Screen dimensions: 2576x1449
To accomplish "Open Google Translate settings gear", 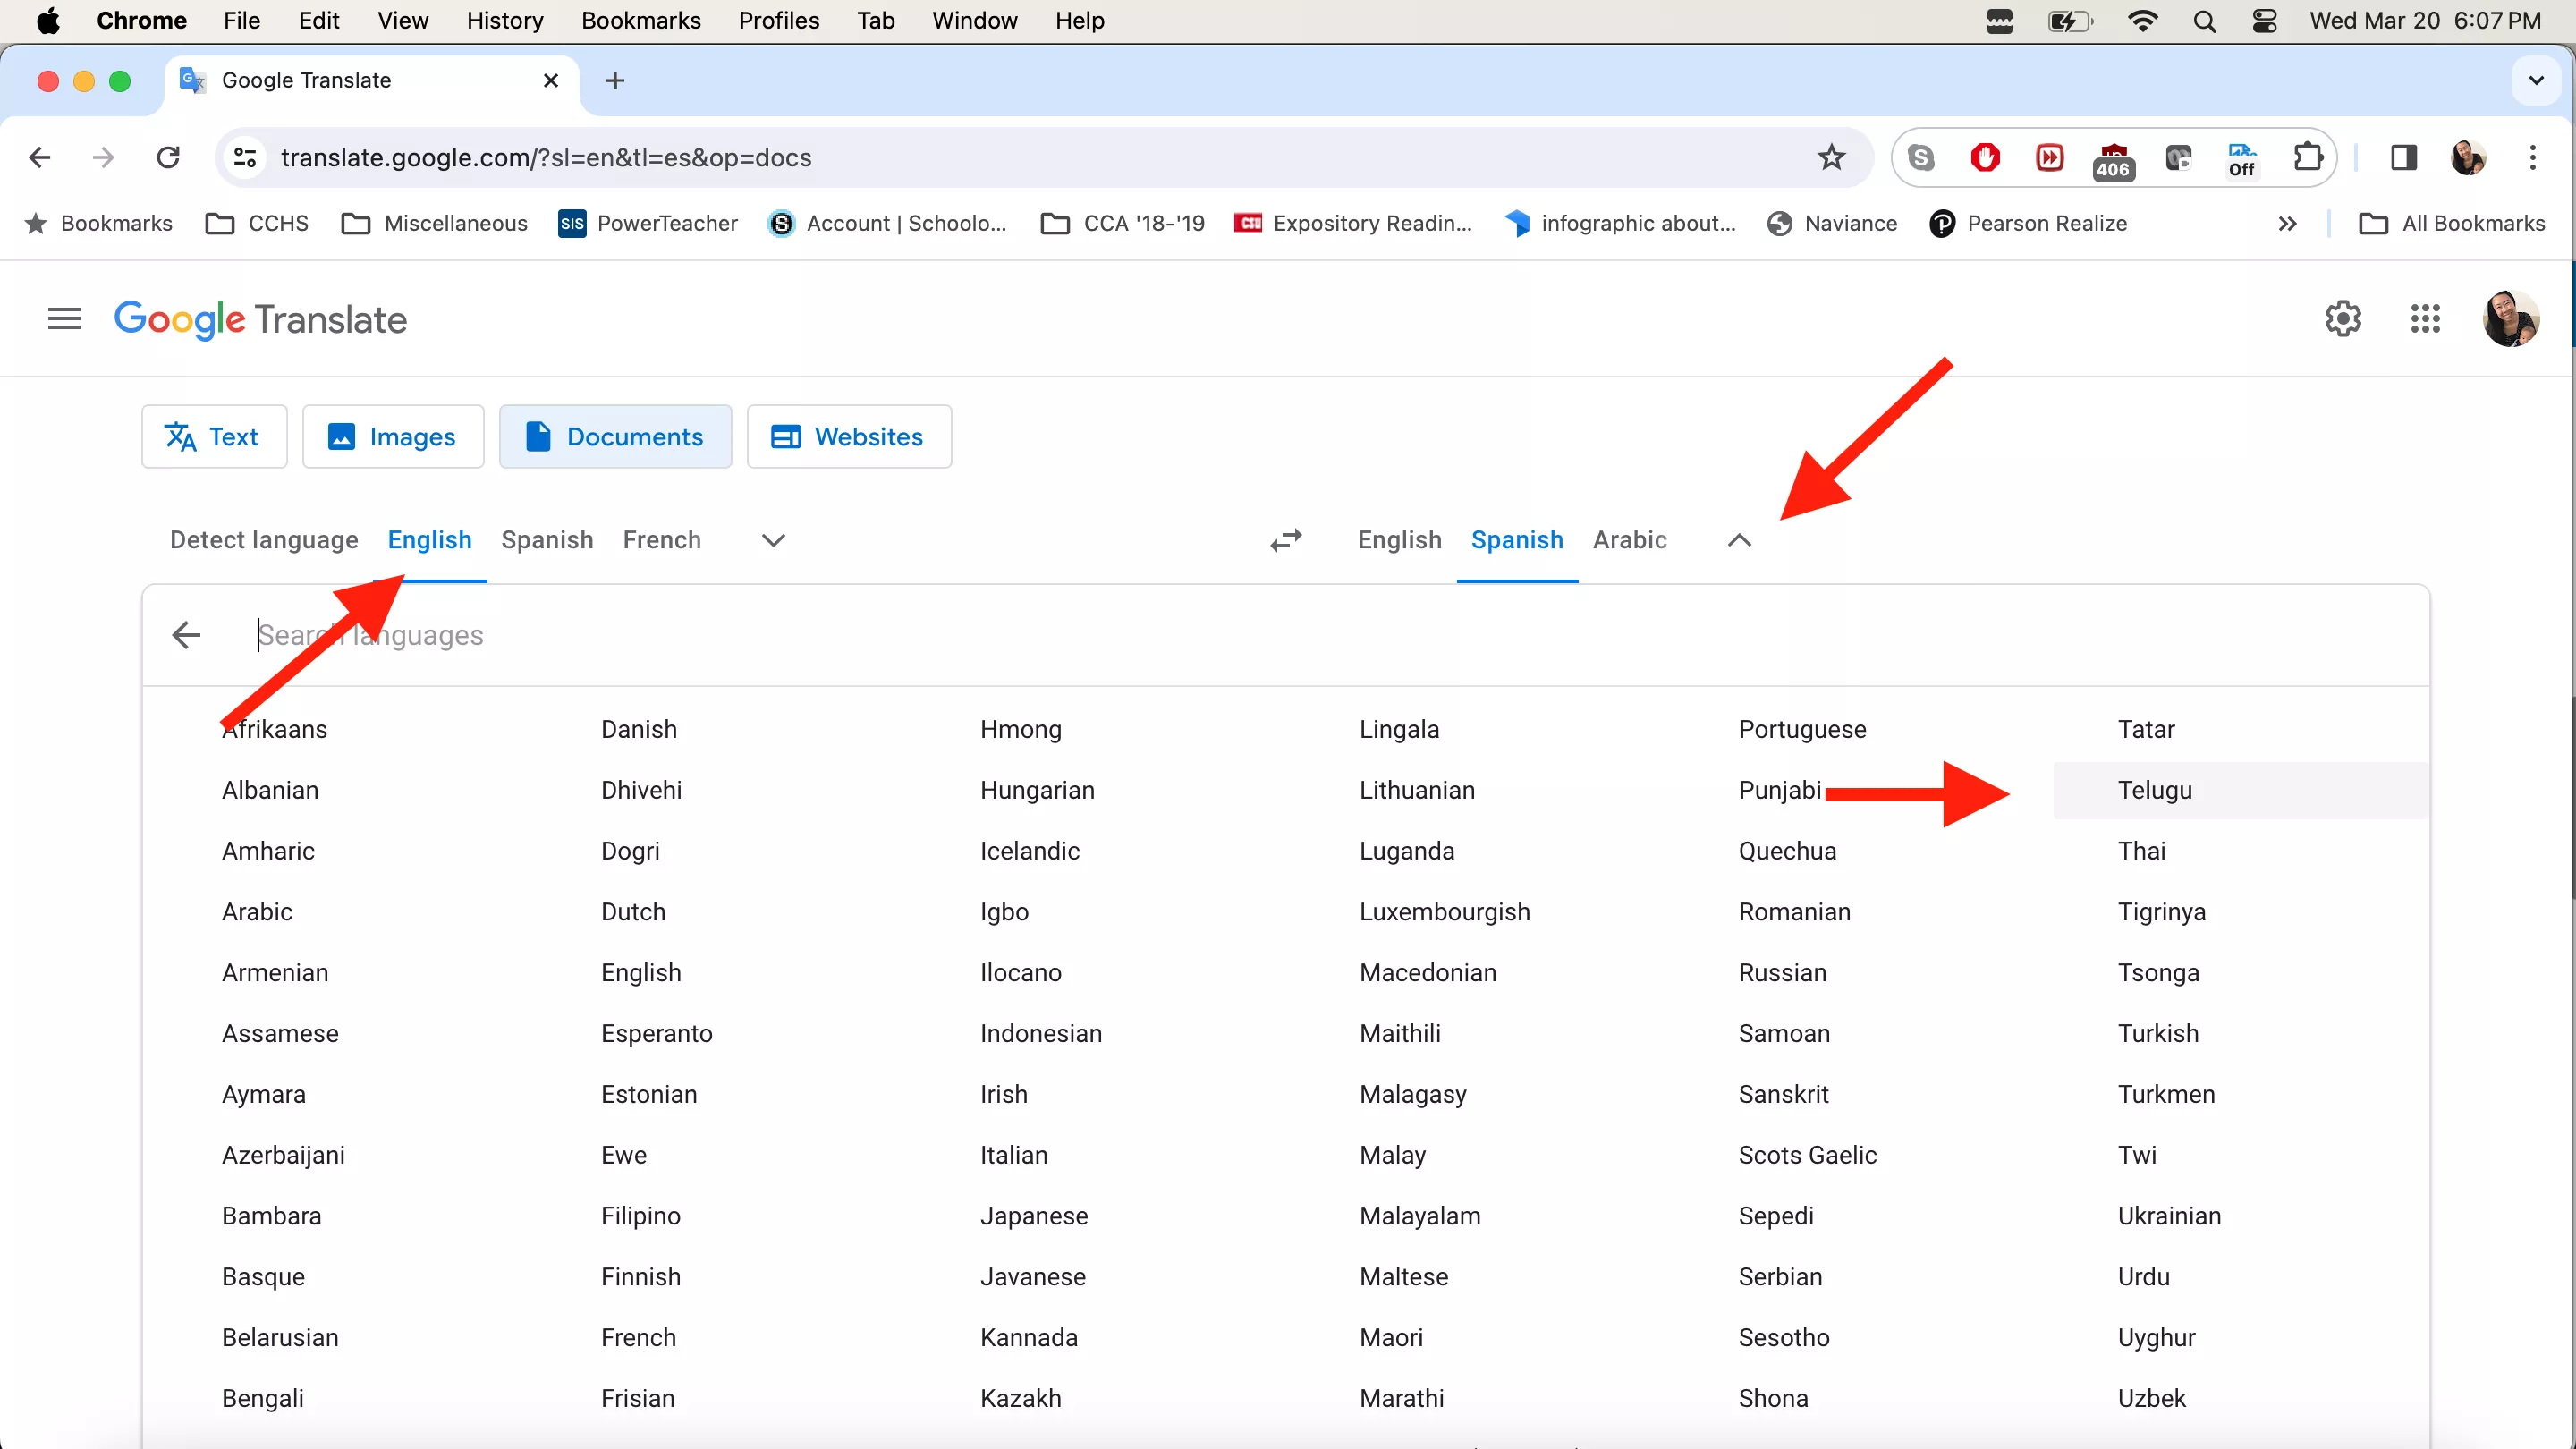I will (x=2343, y=318).
